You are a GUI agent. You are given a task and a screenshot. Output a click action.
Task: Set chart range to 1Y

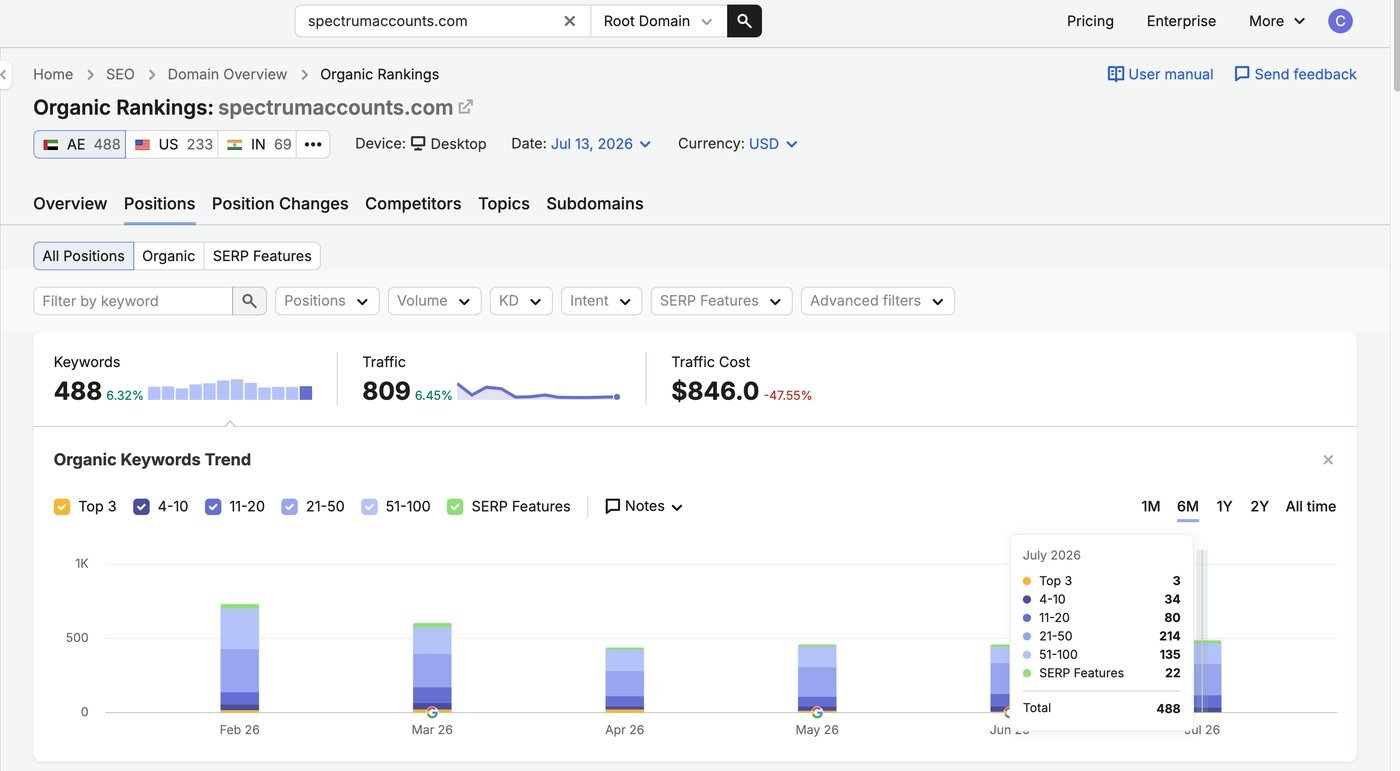(x=1224, y=507)
